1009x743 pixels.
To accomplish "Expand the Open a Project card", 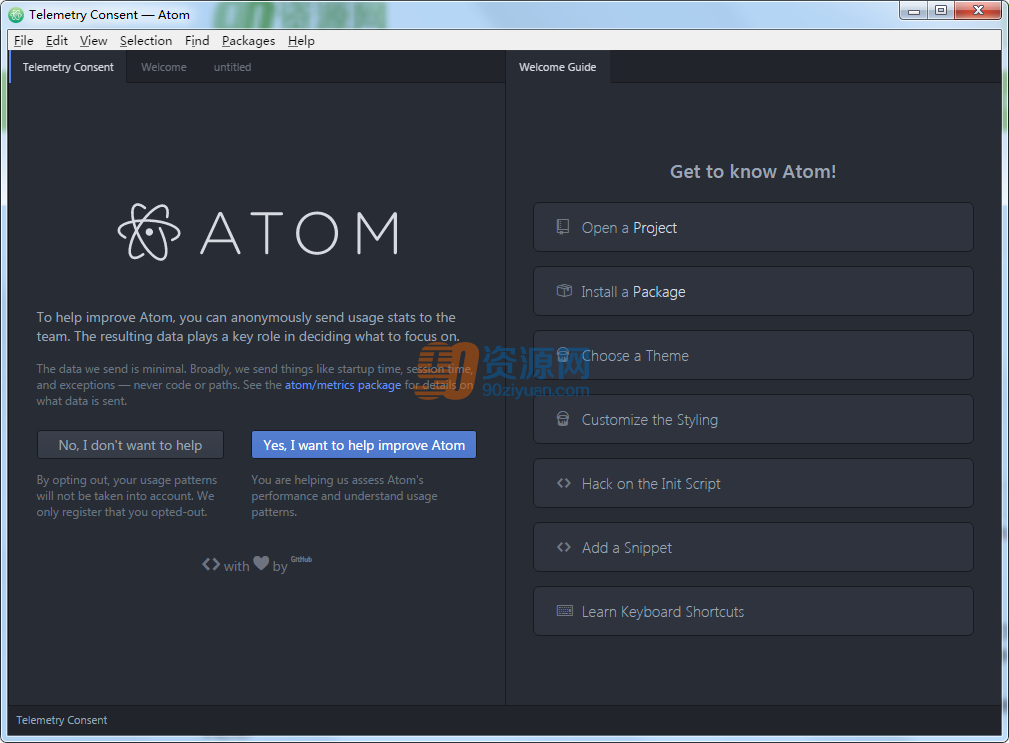I will [x=753, y=227].
